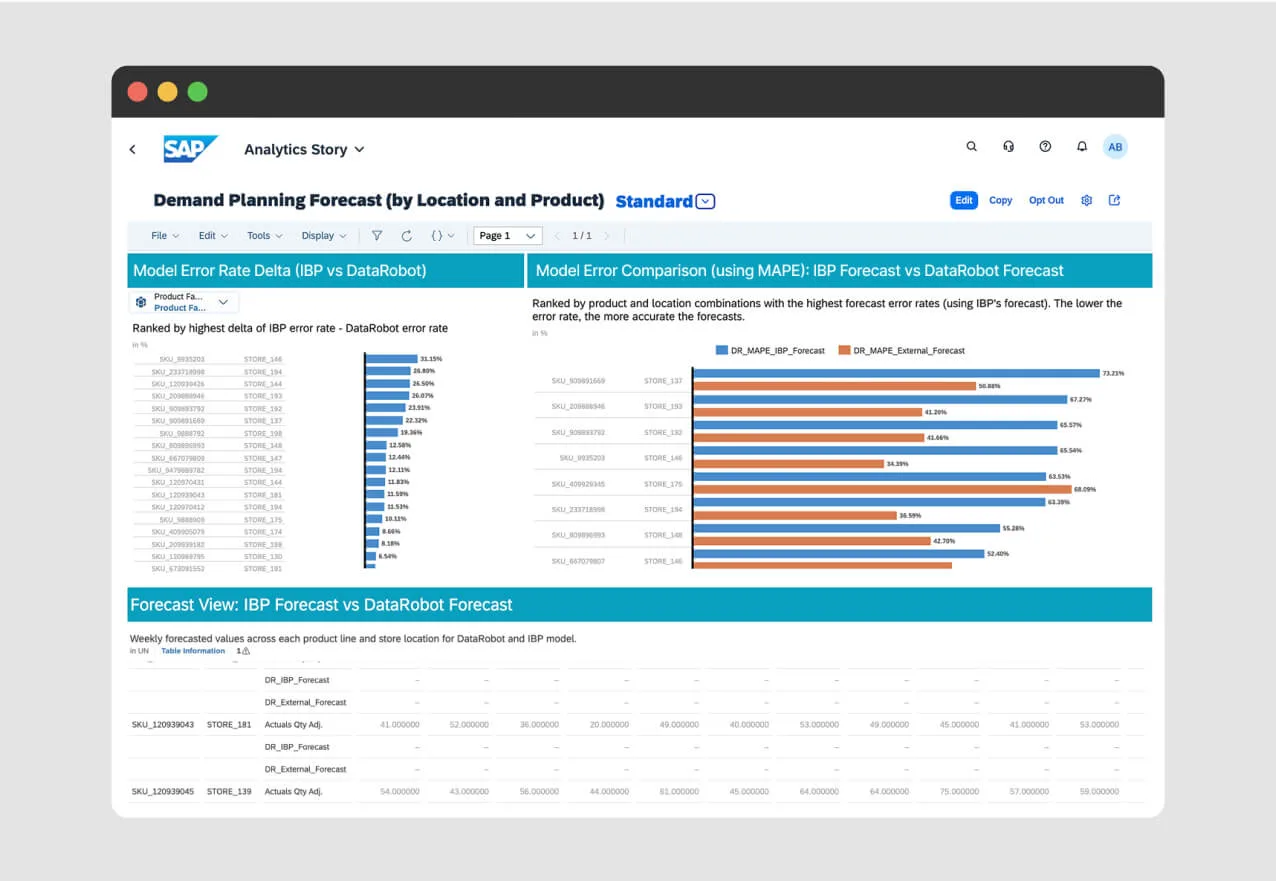This screenshot has height=881, width=1276.
Task: Open the Page 1 selector
Action: click(x=508, y=236)
